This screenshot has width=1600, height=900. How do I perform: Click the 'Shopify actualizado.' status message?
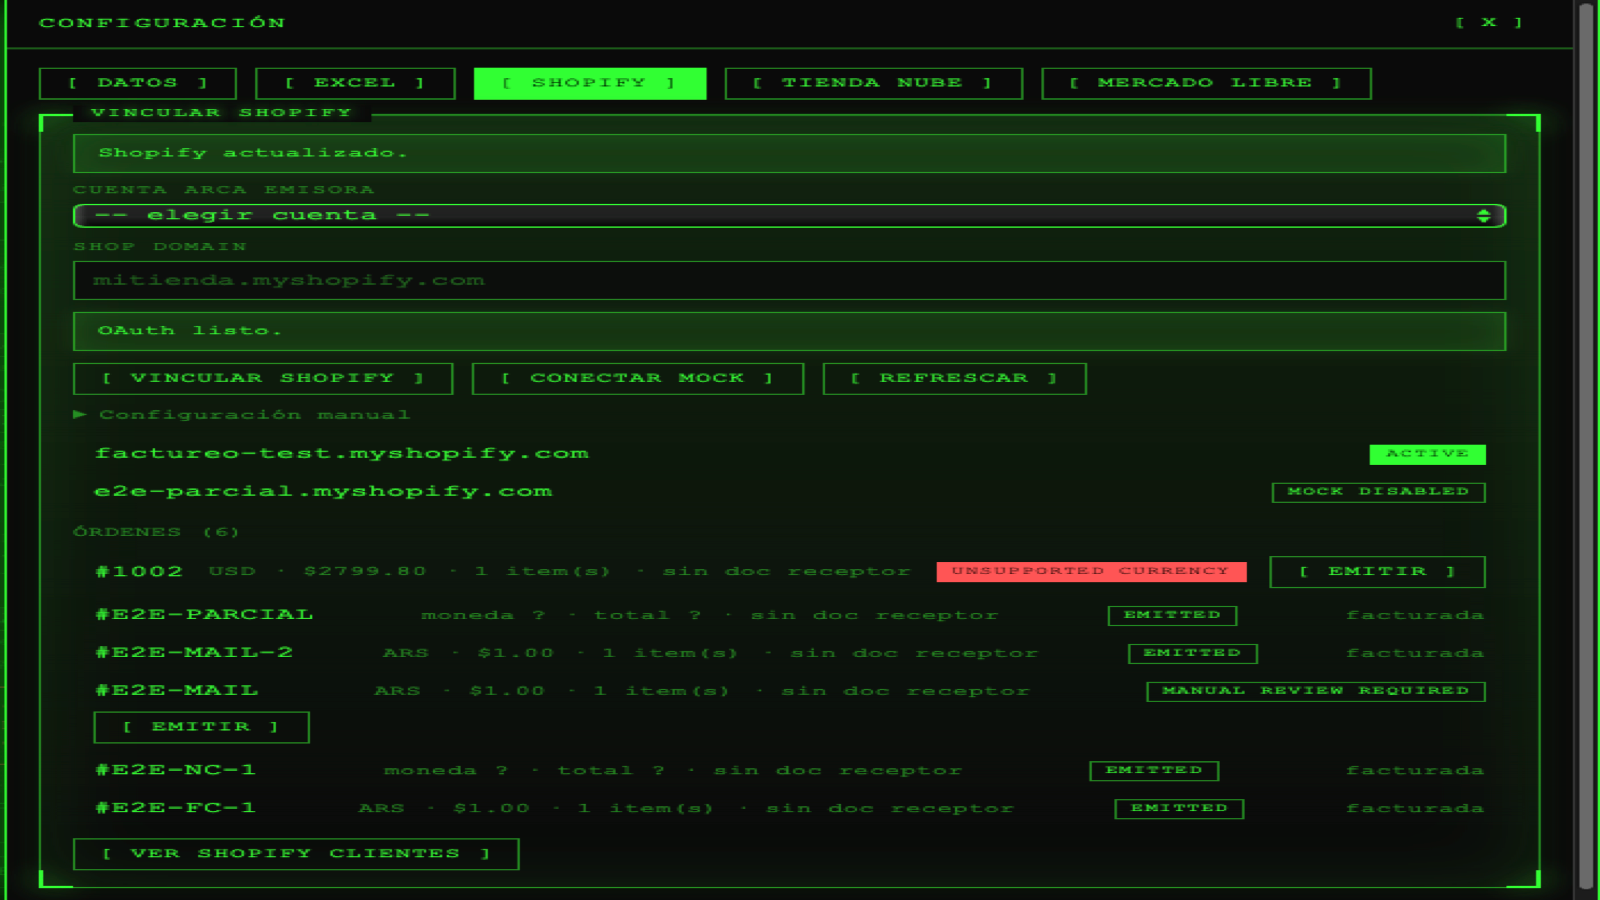click(x=789, y=153)
